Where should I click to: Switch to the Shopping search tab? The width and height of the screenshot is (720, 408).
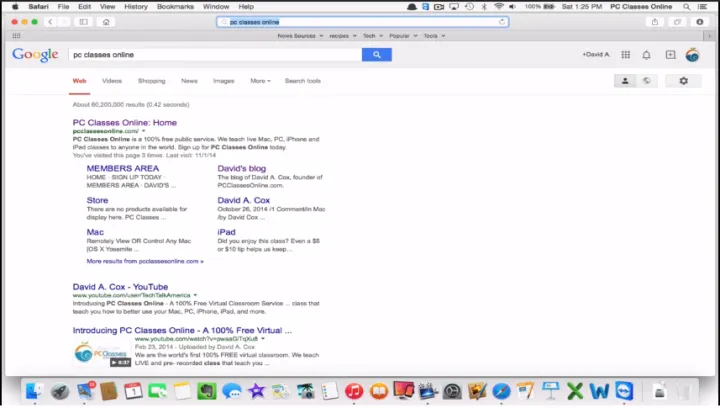tap(152, 81)
